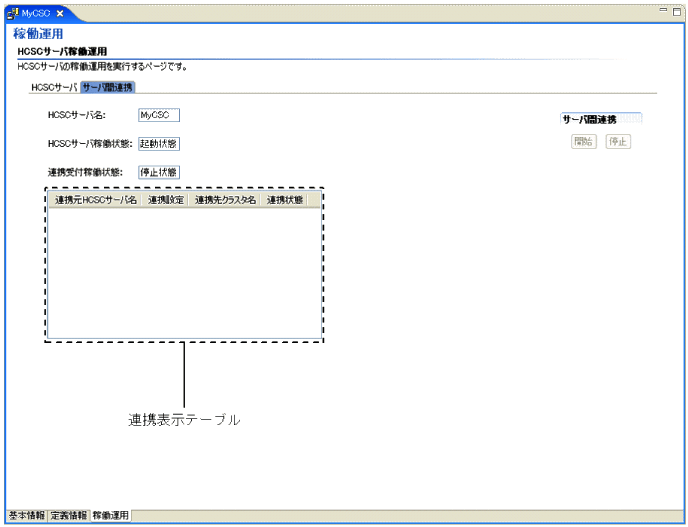Open the 基本情報 bottom tab
The width and height of the screenshot is (688, 527).
tap(26, 515)
